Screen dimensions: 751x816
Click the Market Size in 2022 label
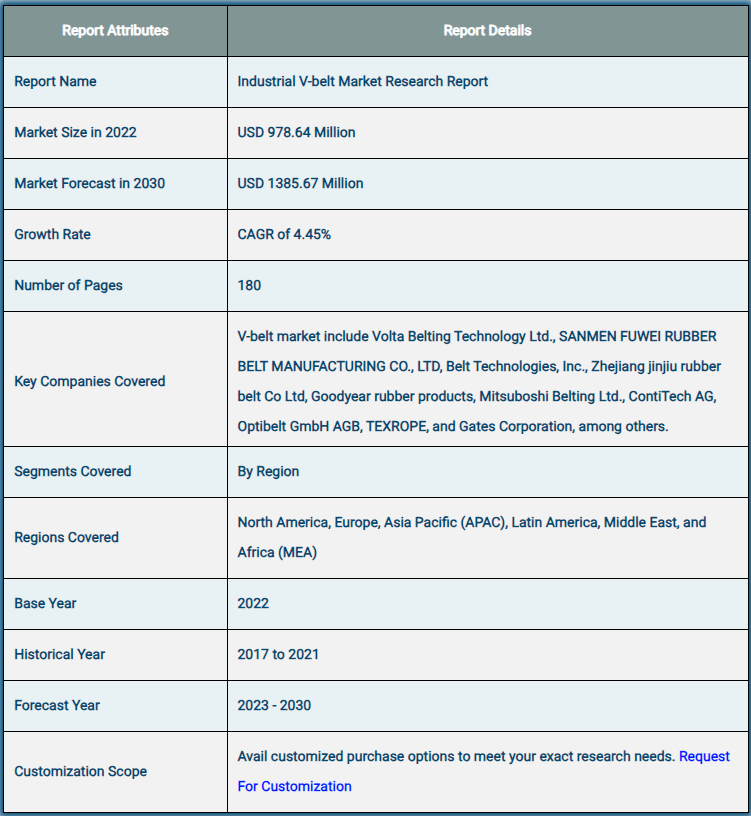[x=75, y=133]
